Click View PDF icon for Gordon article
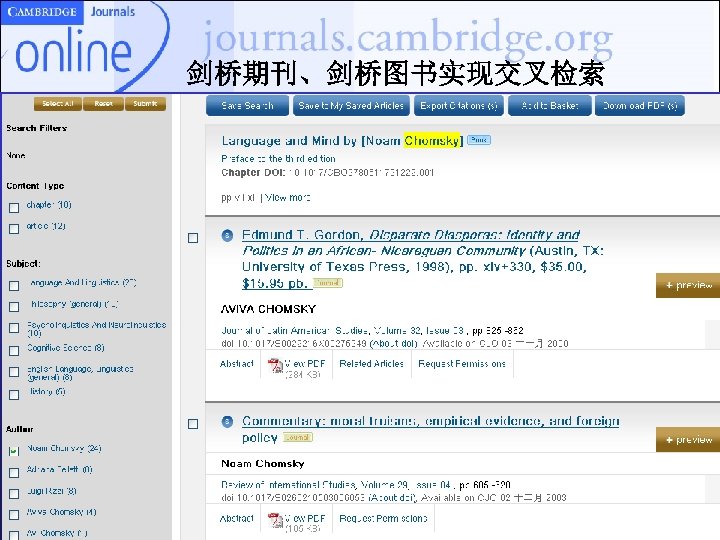 coord(275,366)
